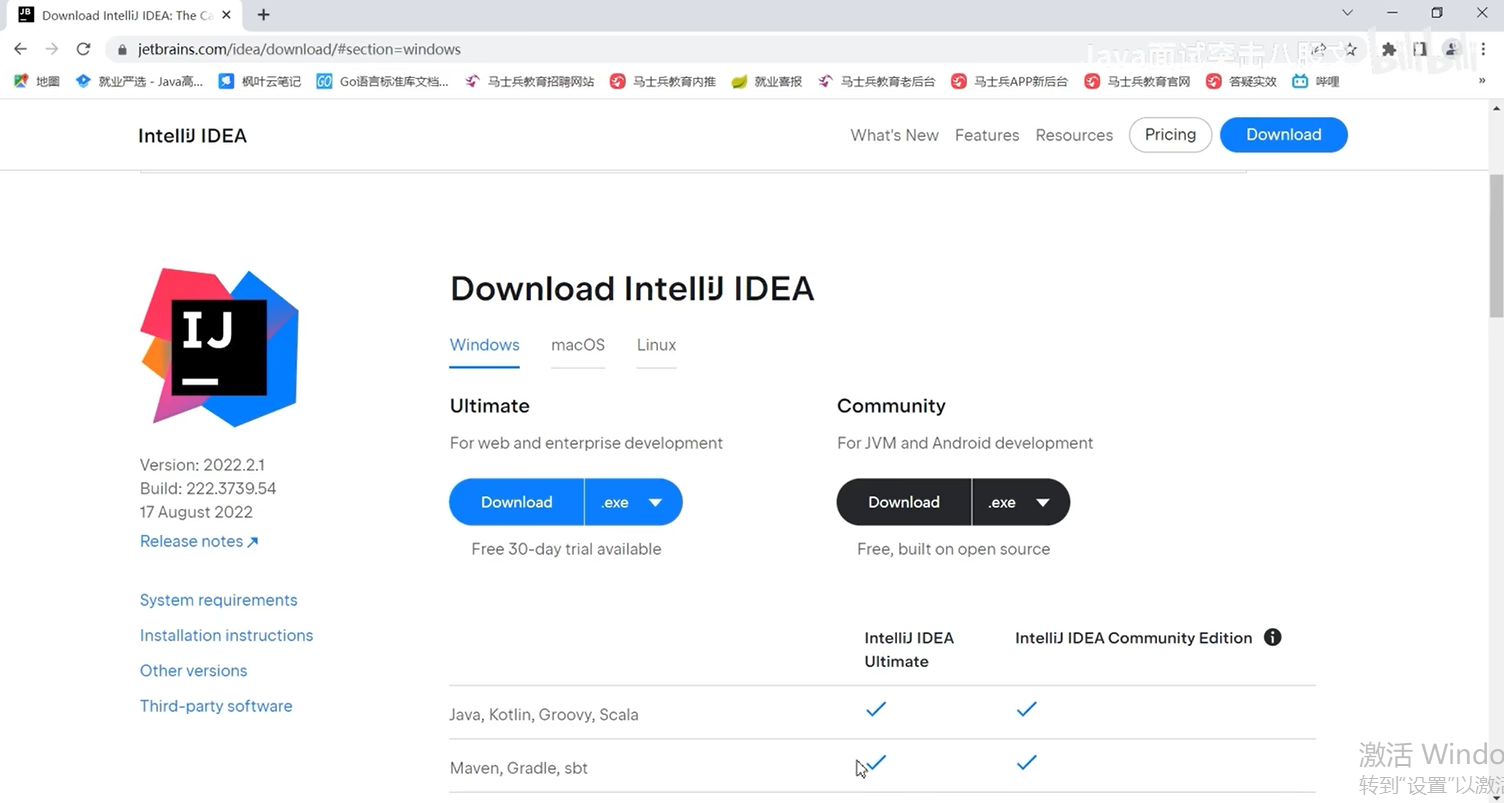Switch to the Linux tab
The image size is (1504, 803).
pyautogui.click(x=656, y=345)
